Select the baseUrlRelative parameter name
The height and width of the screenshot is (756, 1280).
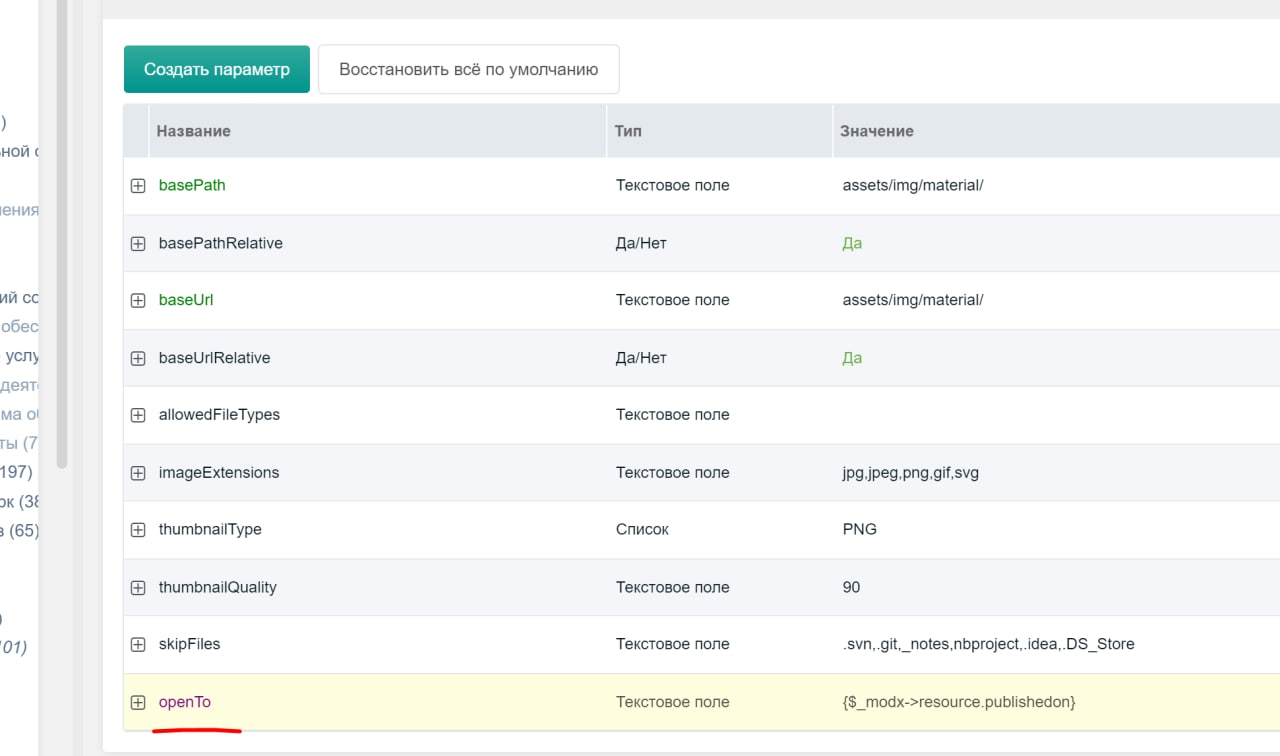215,358
